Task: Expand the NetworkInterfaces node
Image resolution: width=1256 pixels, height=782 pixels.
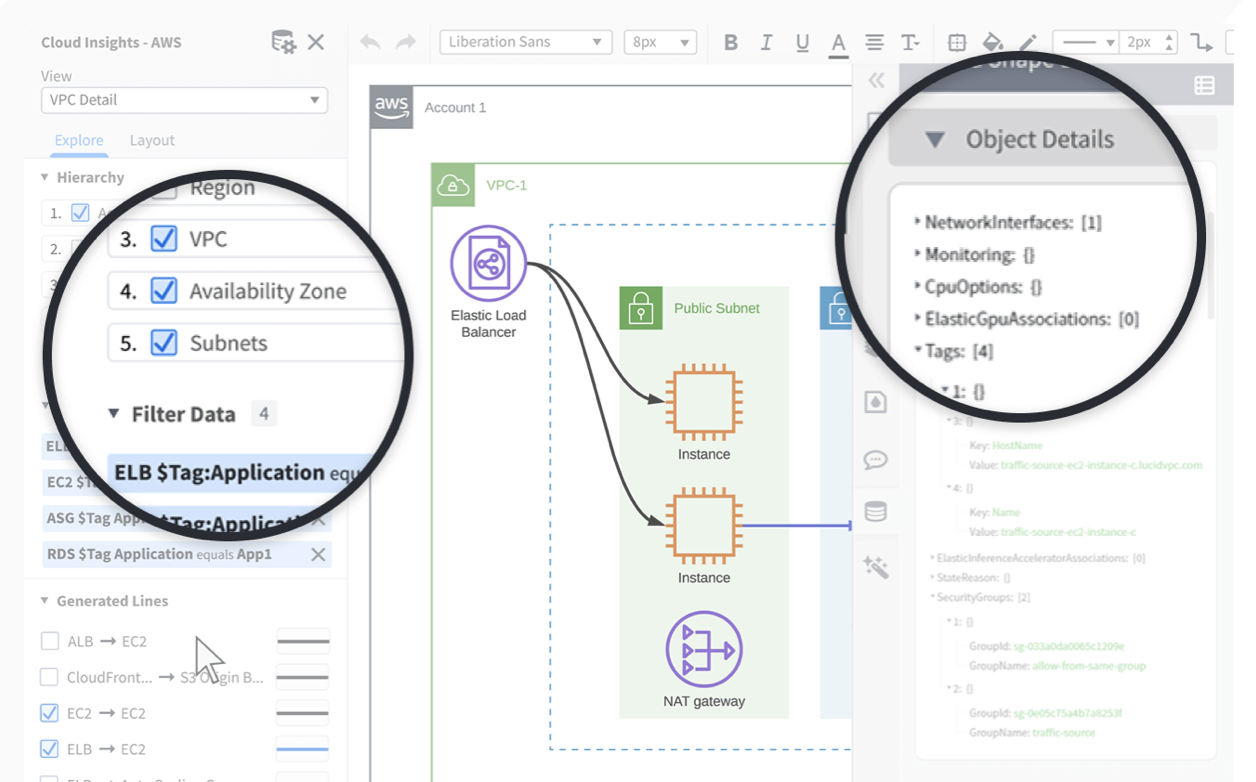Action: tap(918, 222)
